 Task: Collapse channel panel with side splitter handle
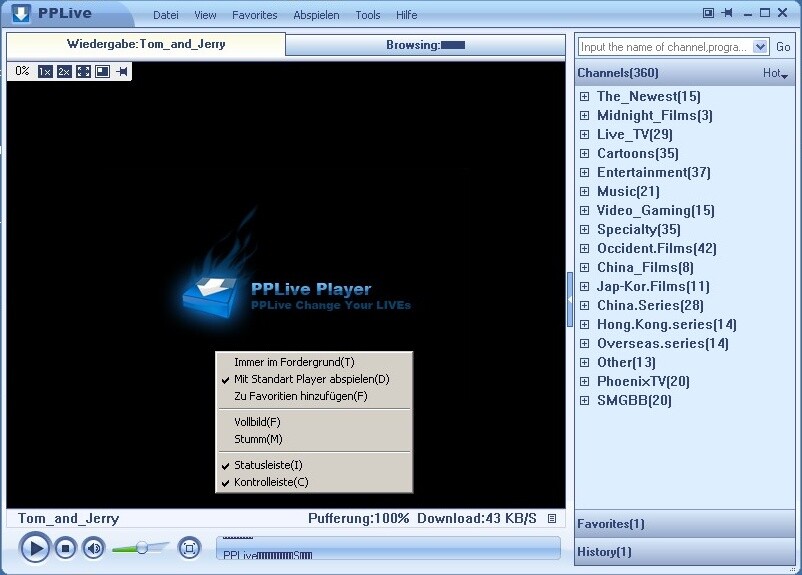tap(570, 299)
